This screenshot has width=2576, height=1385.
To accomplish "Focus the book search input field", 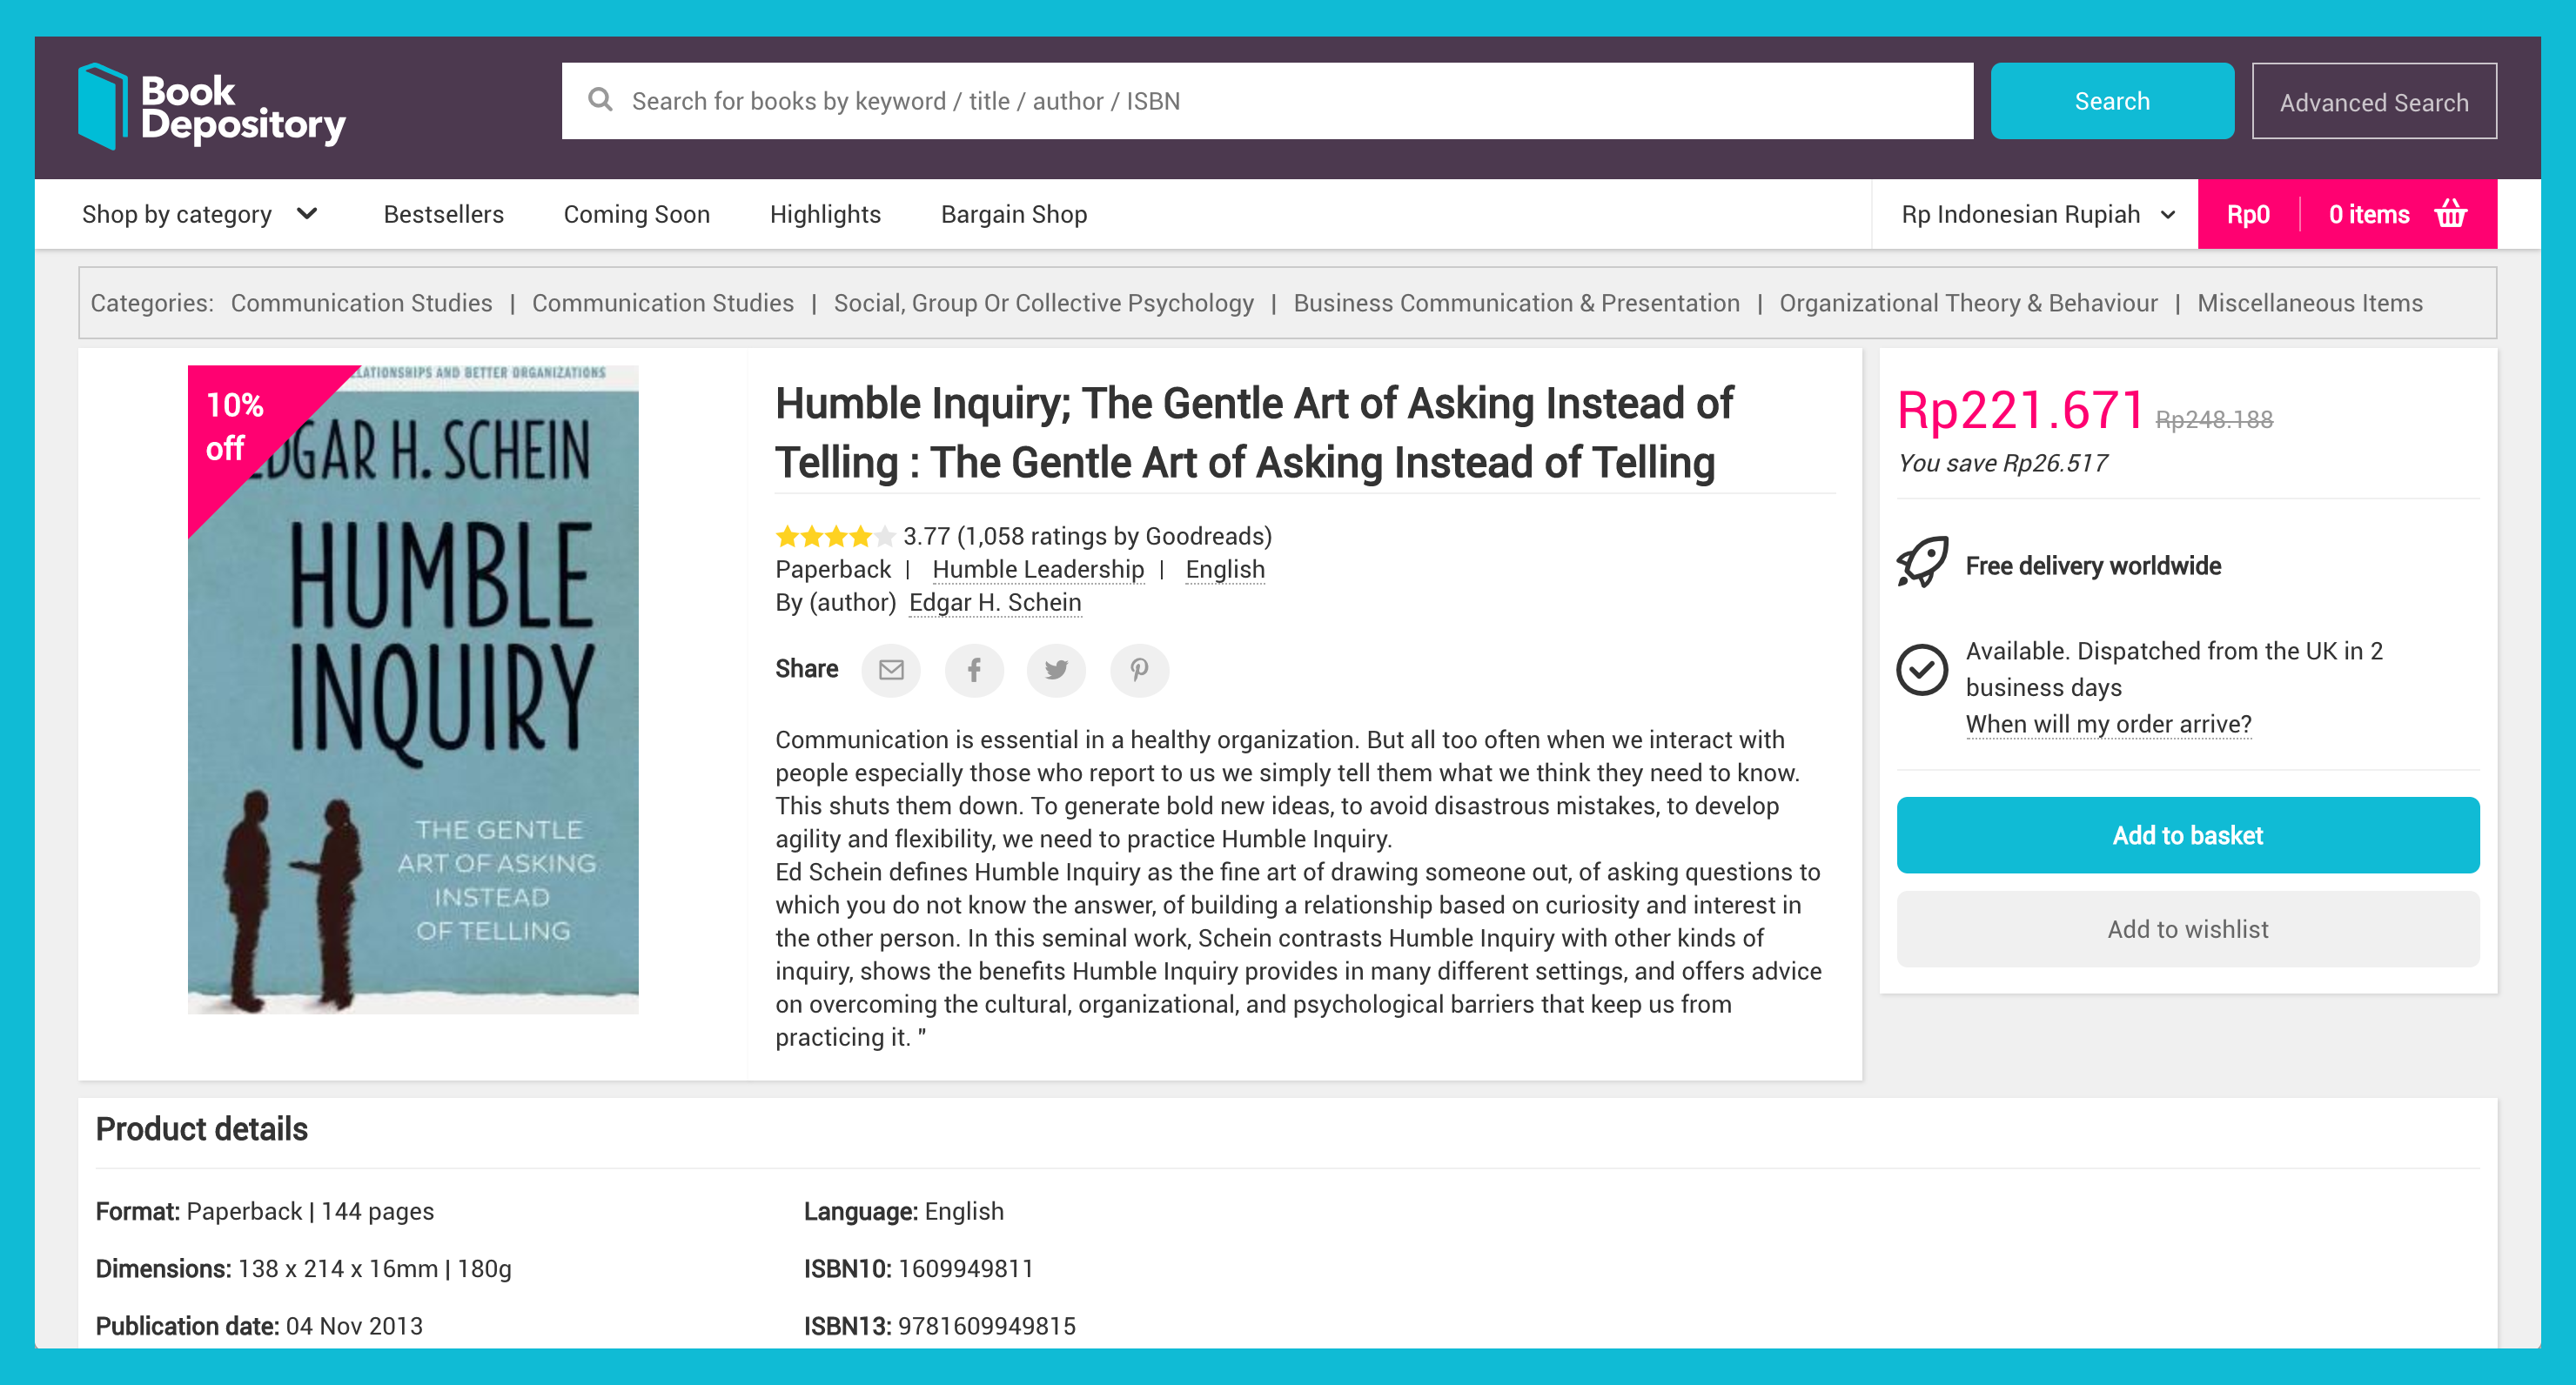I will 1267,101.
